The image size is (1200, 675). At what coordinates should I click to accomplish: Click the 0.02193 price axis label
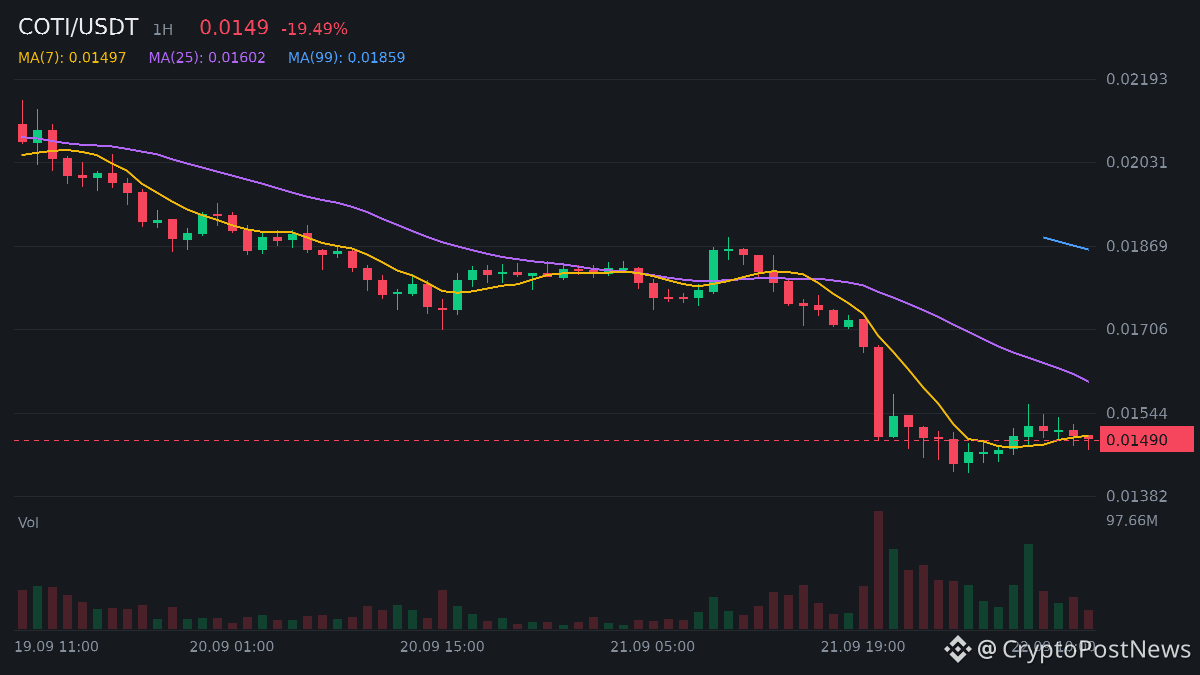(1137, 79)
